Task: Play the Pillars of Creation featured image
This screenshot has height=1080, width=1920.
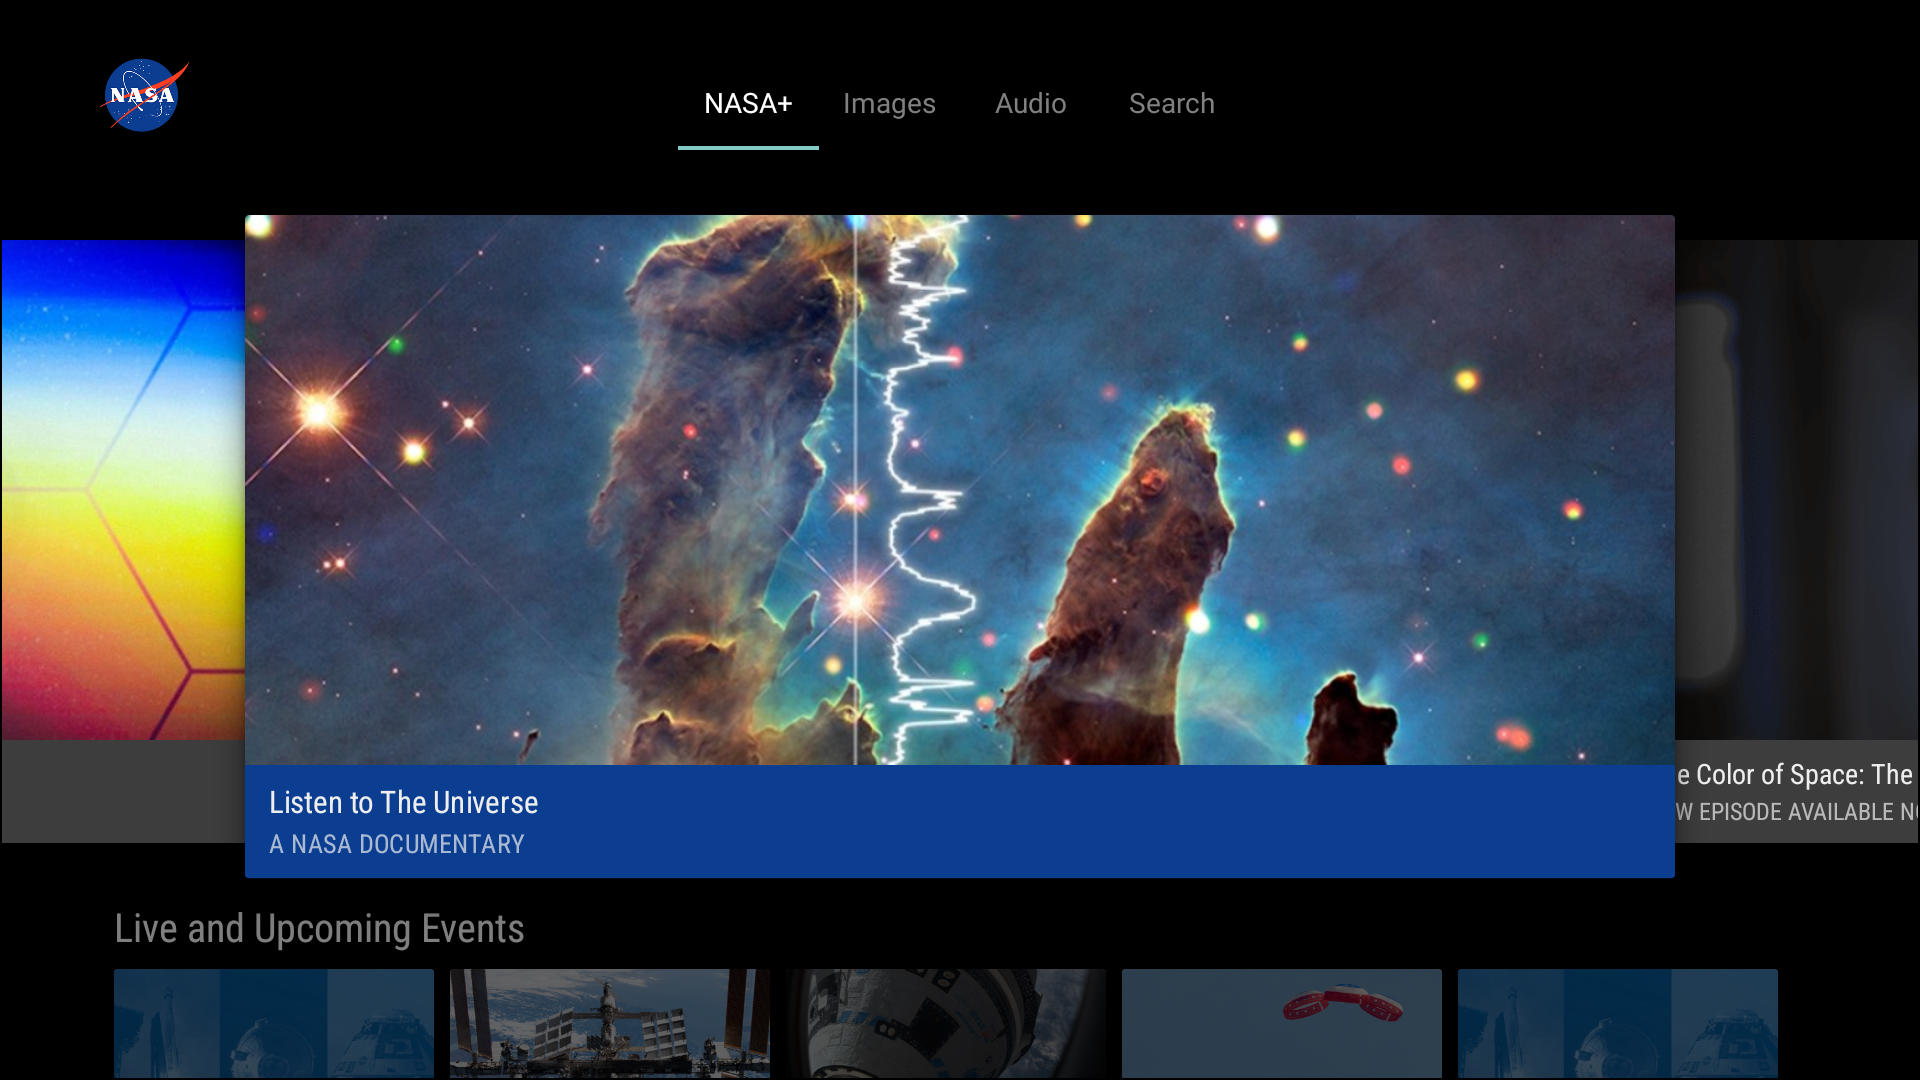Action: [960, 490]
